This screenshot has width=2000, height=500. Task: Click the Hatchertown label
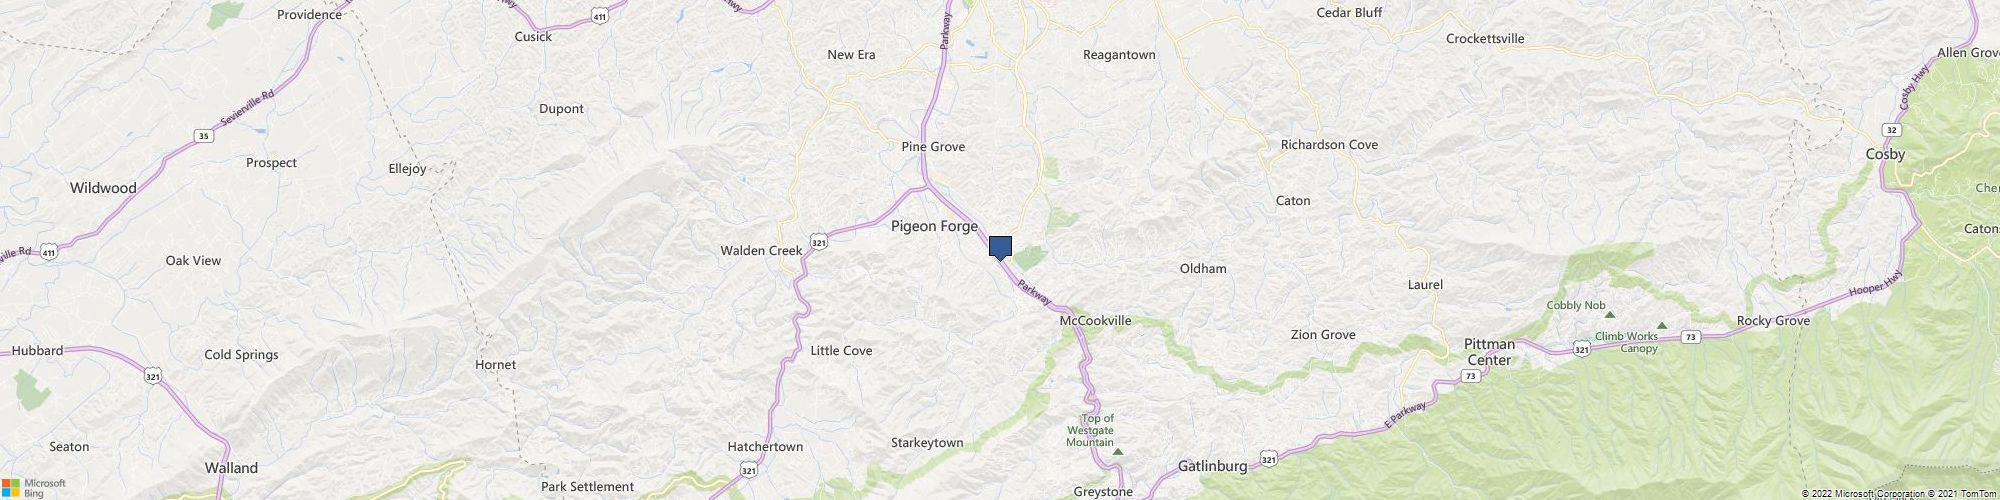coord(765,447)
